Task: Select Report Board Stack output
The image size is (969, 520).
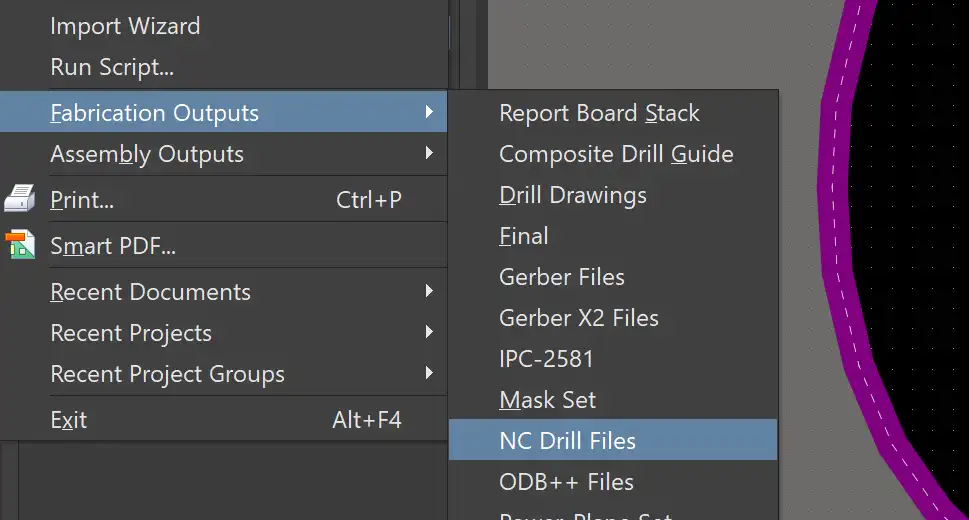Action: (x=599, y=113)
